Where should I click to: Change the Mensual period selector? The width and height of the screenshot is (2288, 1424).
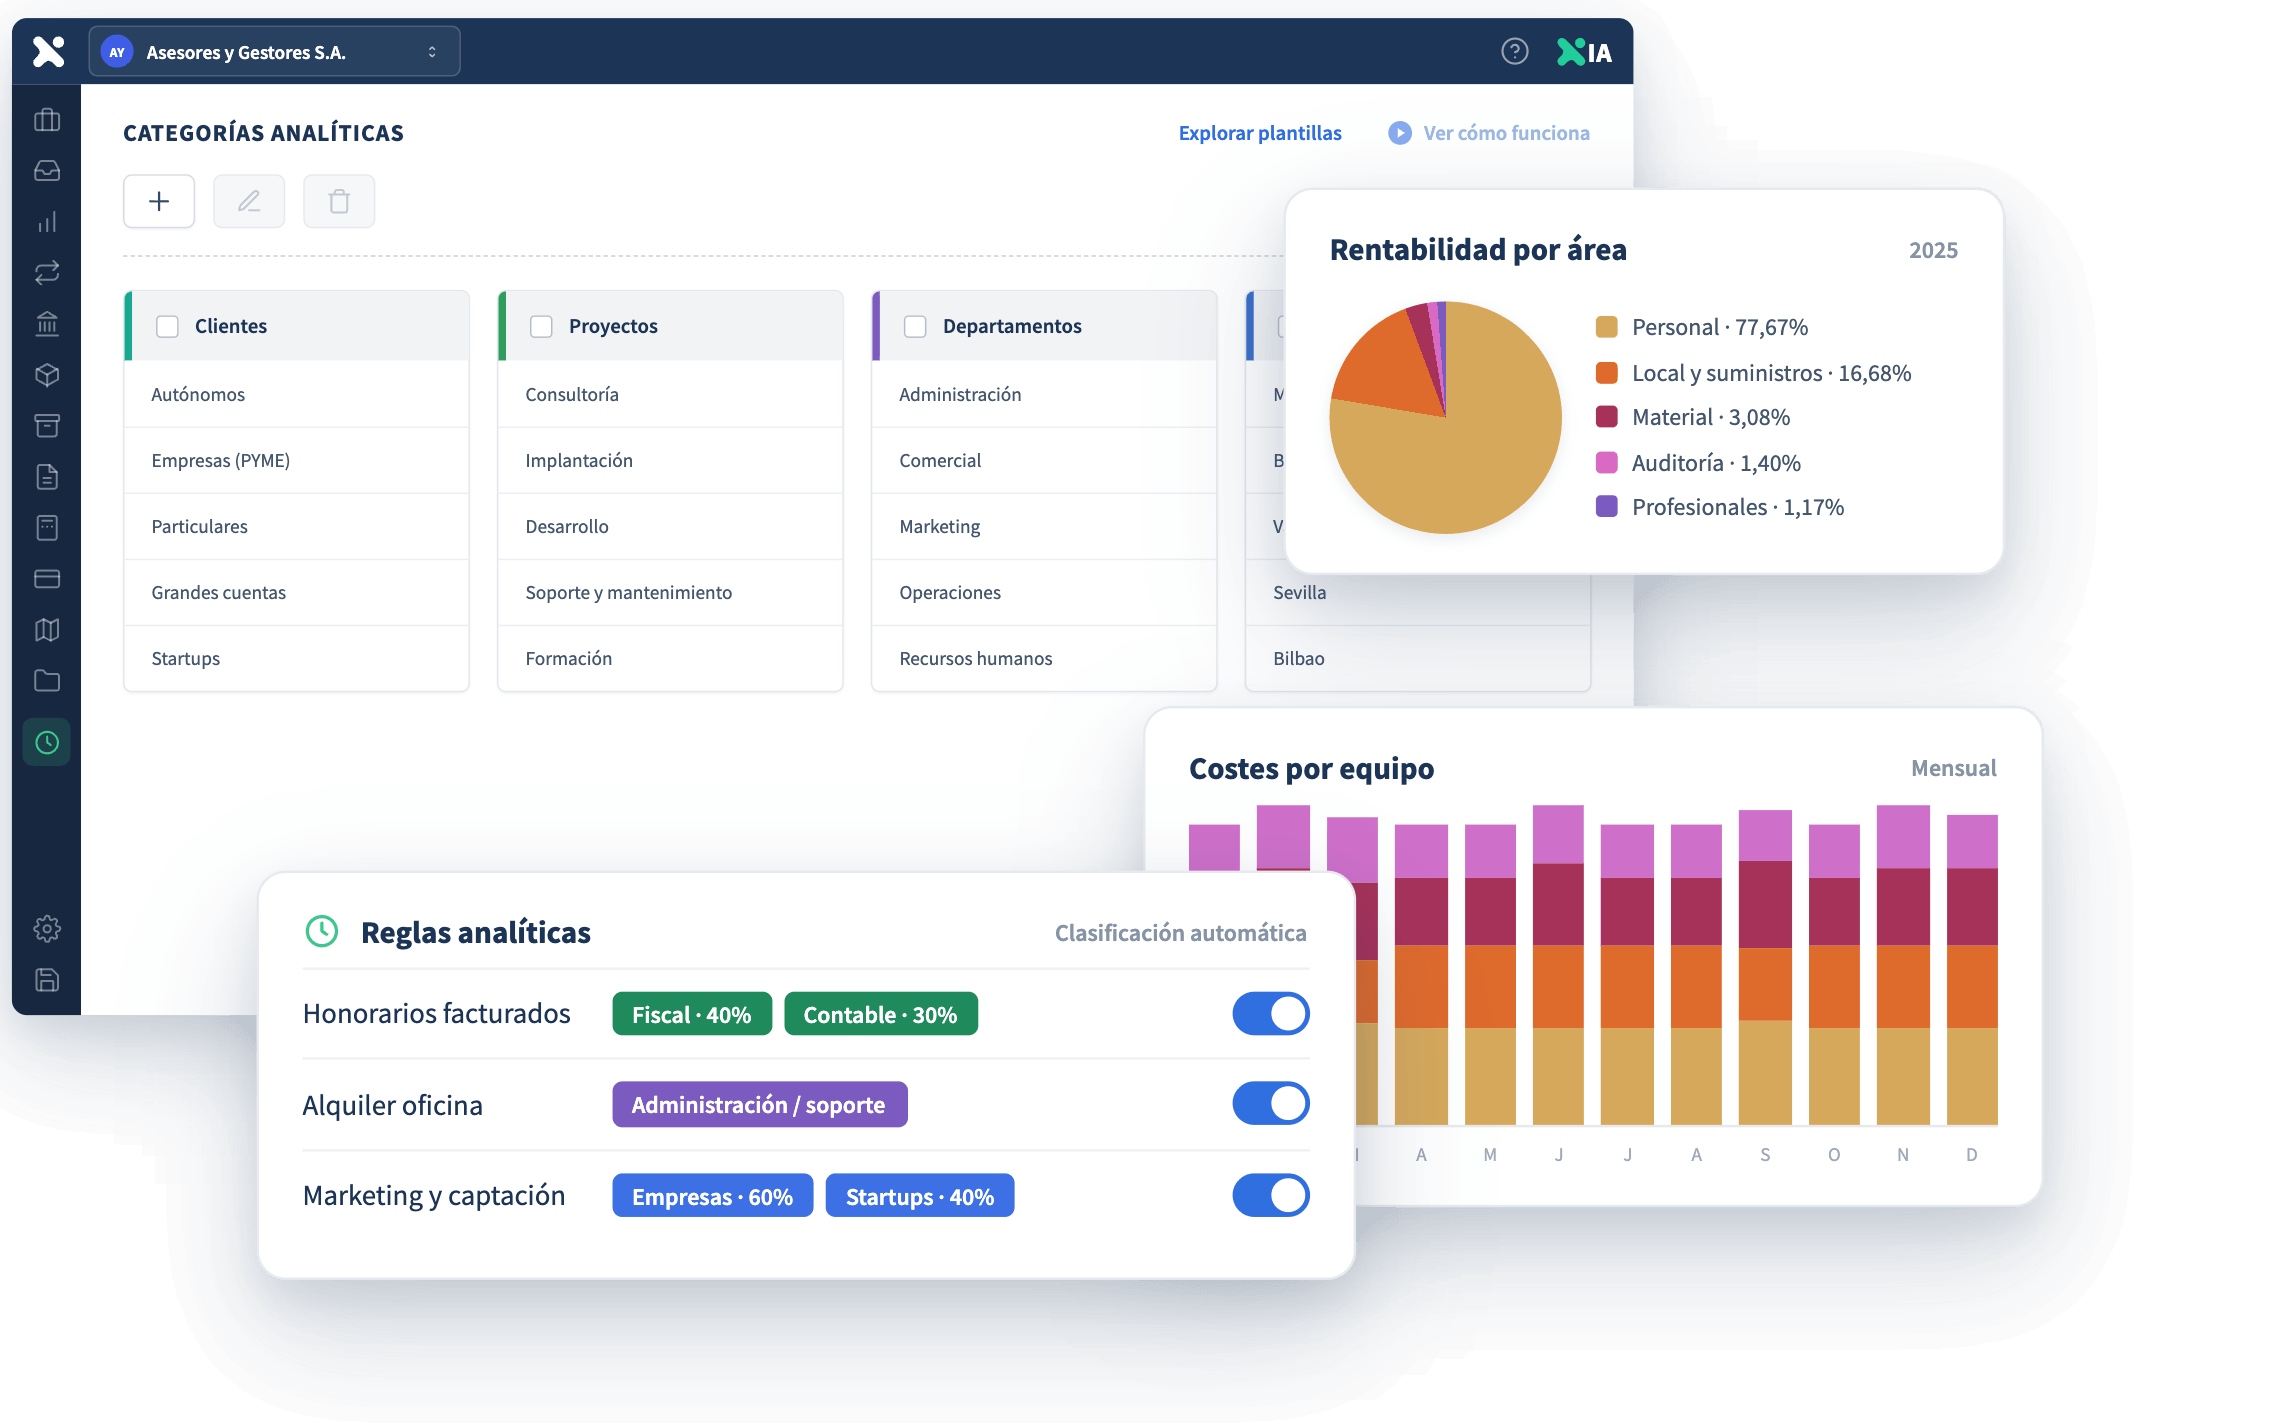[1953, 768]
